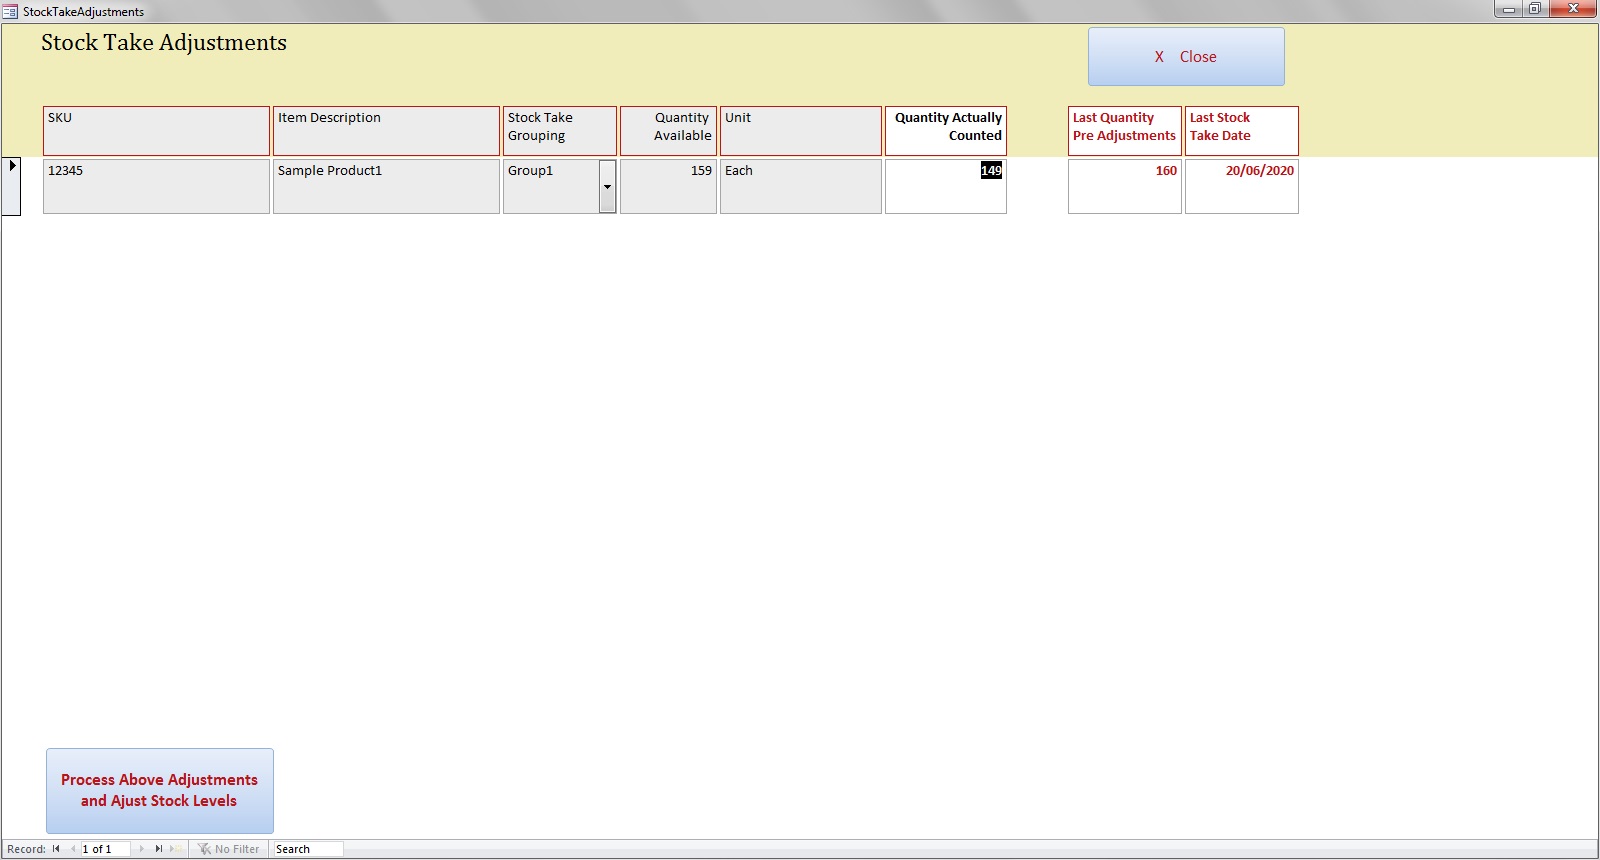Click the current record number box

pos(104,849)
